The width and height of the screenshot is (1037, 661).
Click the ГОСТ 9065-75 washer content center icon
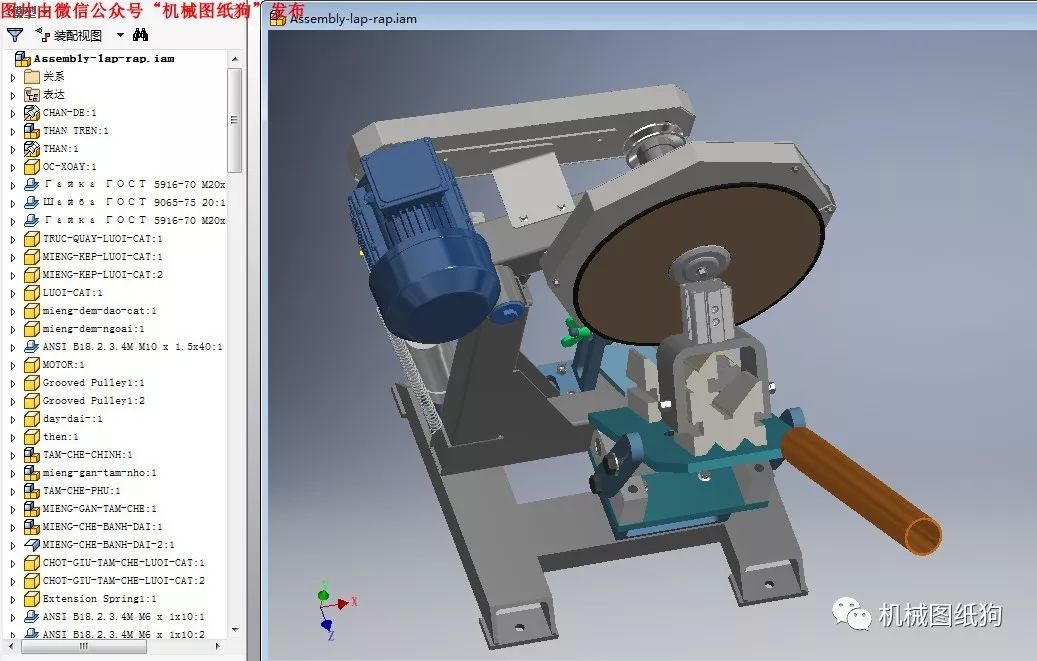pyautogui.click(x=32, y=202)
